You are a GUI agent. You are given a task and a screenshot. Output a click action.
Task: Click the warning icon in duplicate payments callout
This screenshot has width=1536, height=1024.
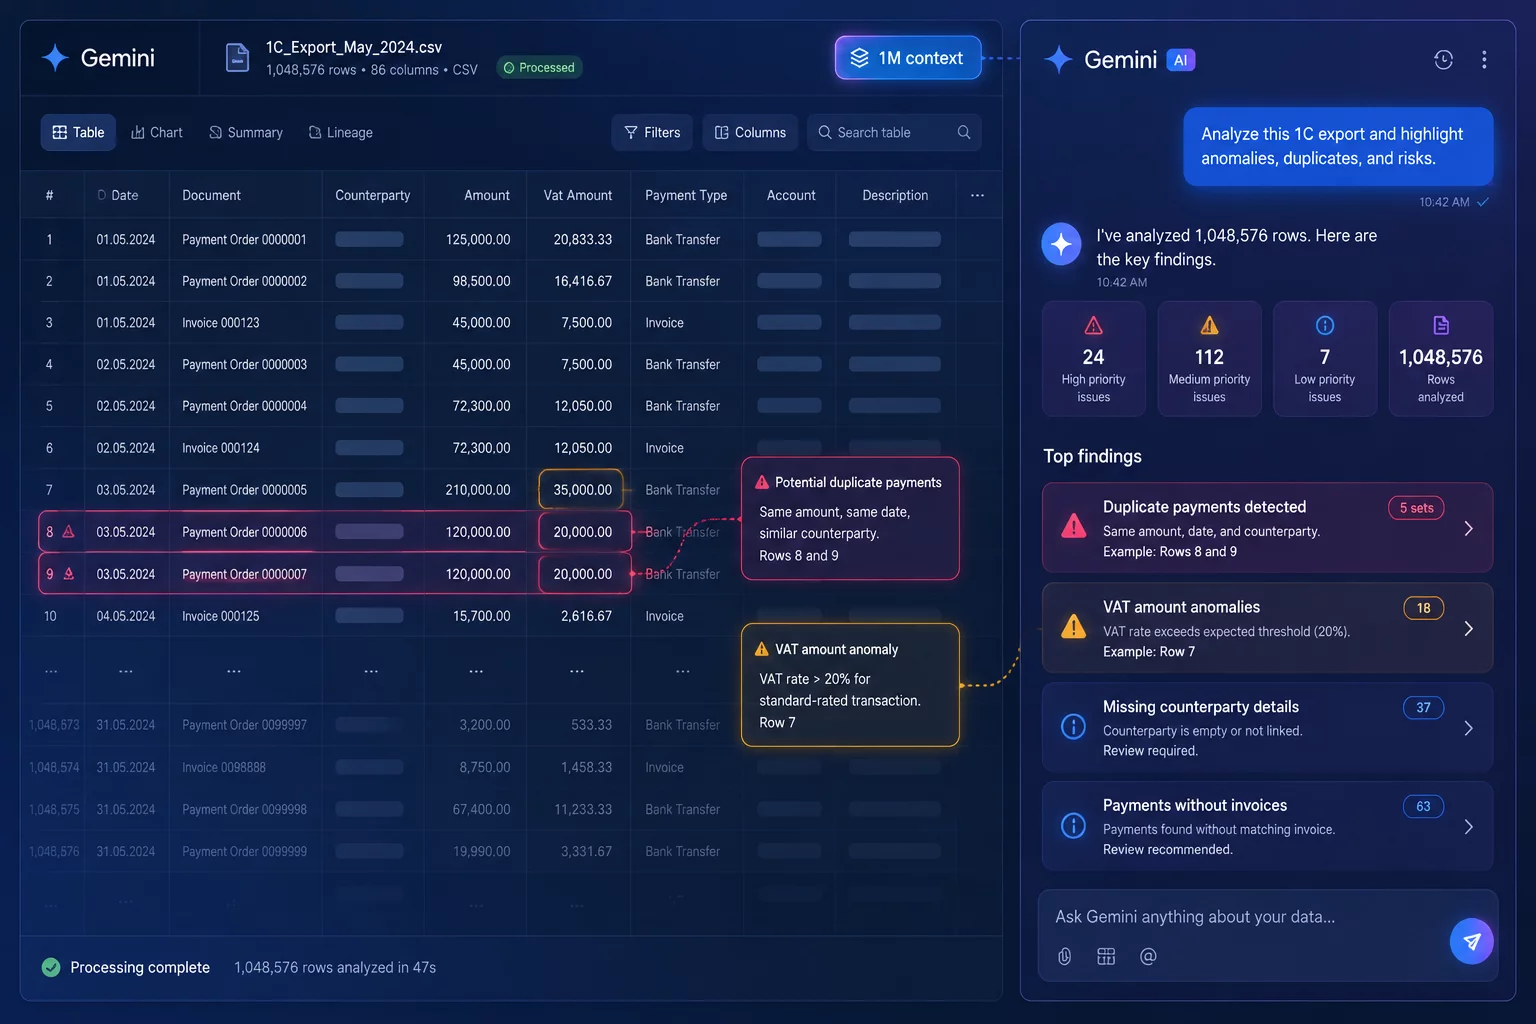[x=762, y=482]
